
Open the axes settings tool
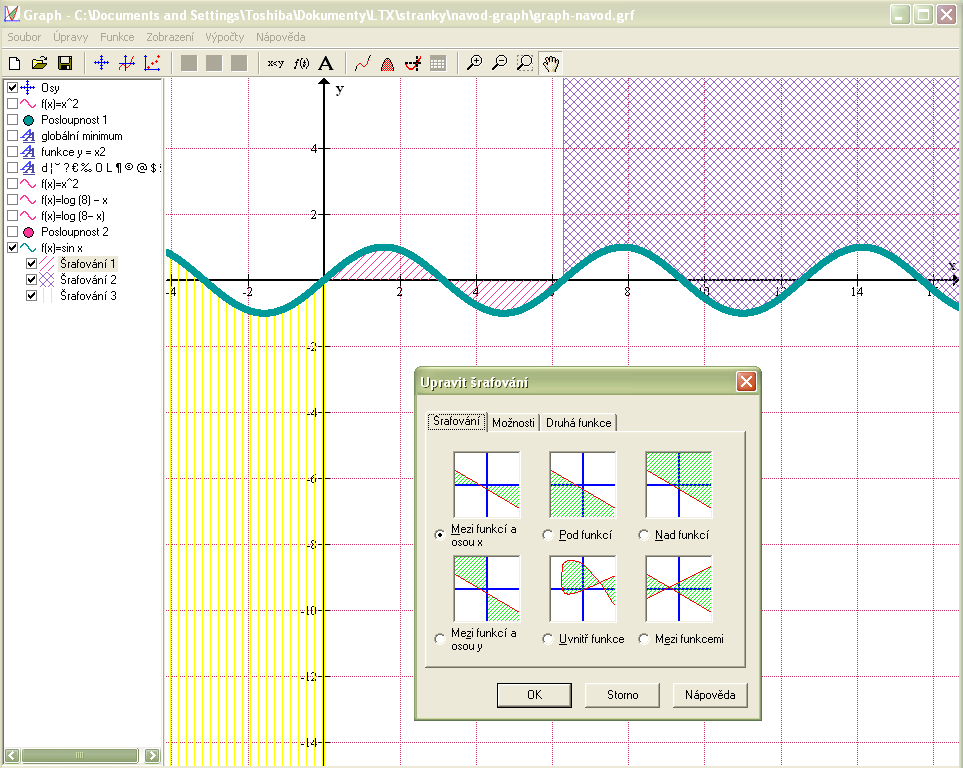(x=101, y=63)
